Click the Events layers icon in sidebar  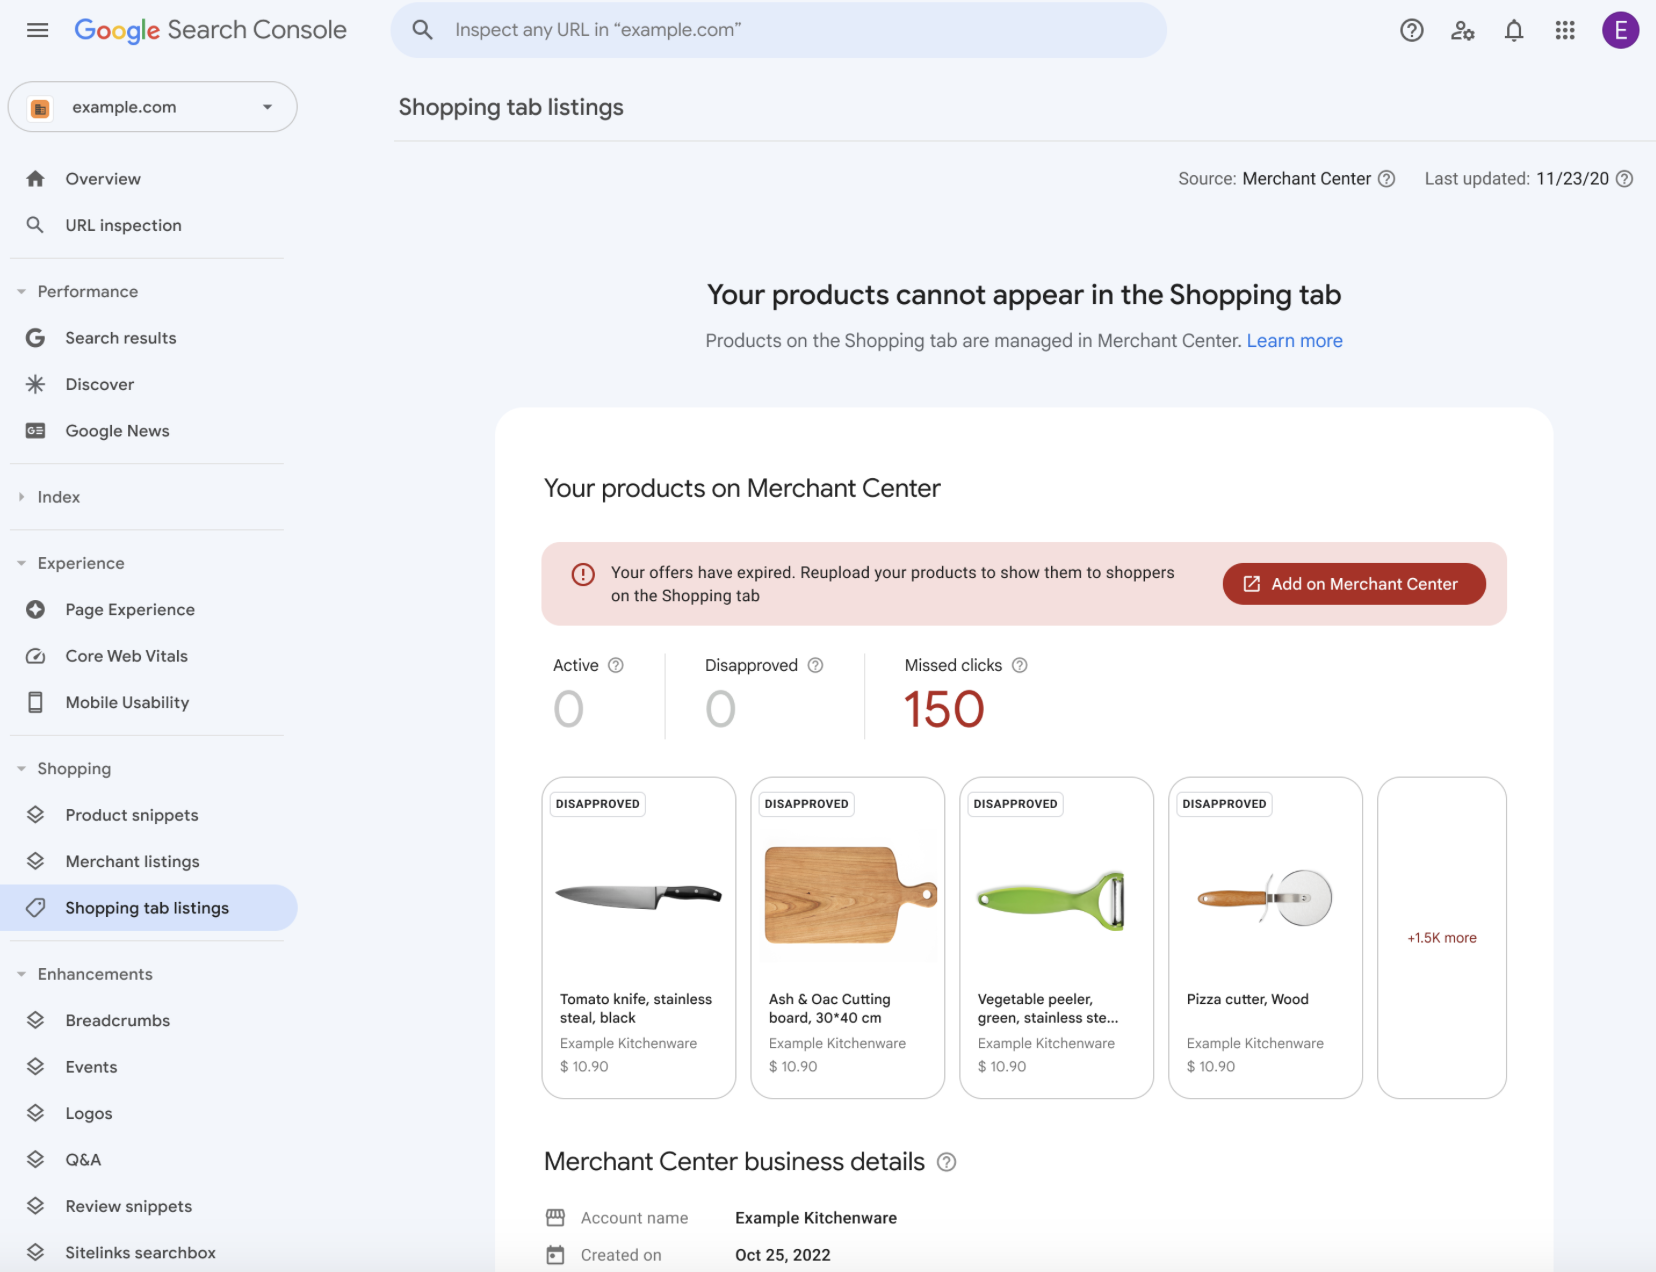coord(36,1067)
